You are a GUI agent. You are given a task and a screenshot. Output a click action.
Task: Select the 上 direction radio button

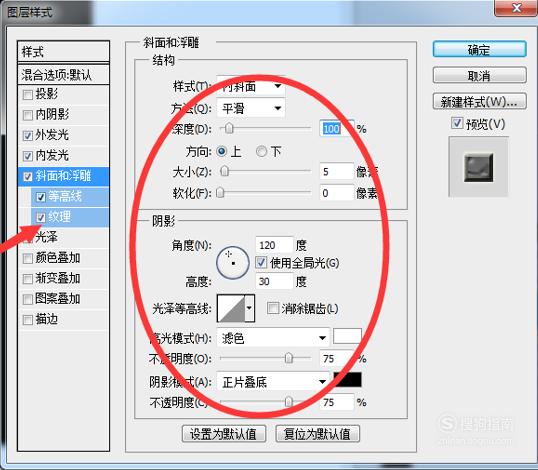(222, 151)
